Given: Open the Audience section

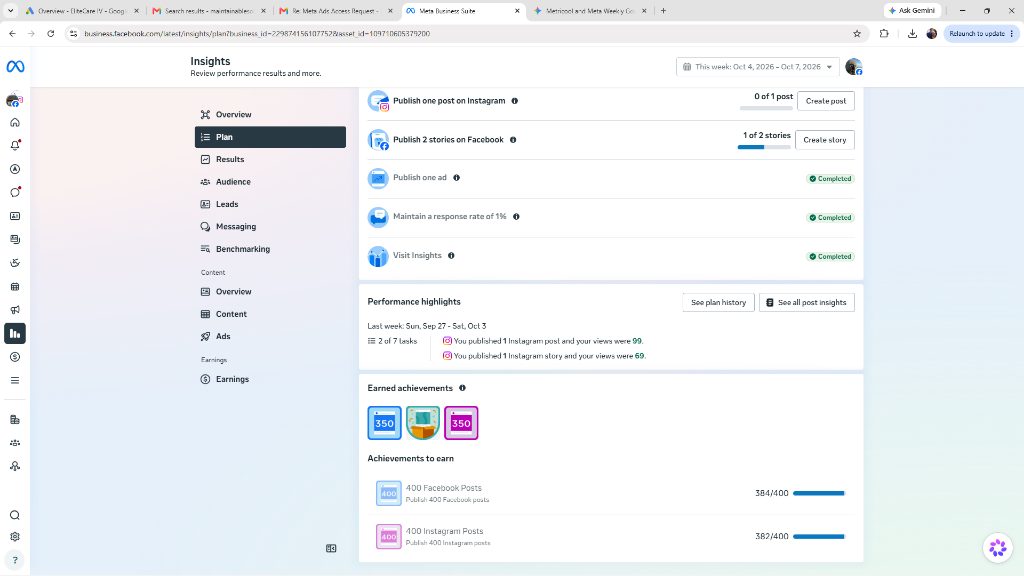Looking at the screenshot, I should (270, 182).
